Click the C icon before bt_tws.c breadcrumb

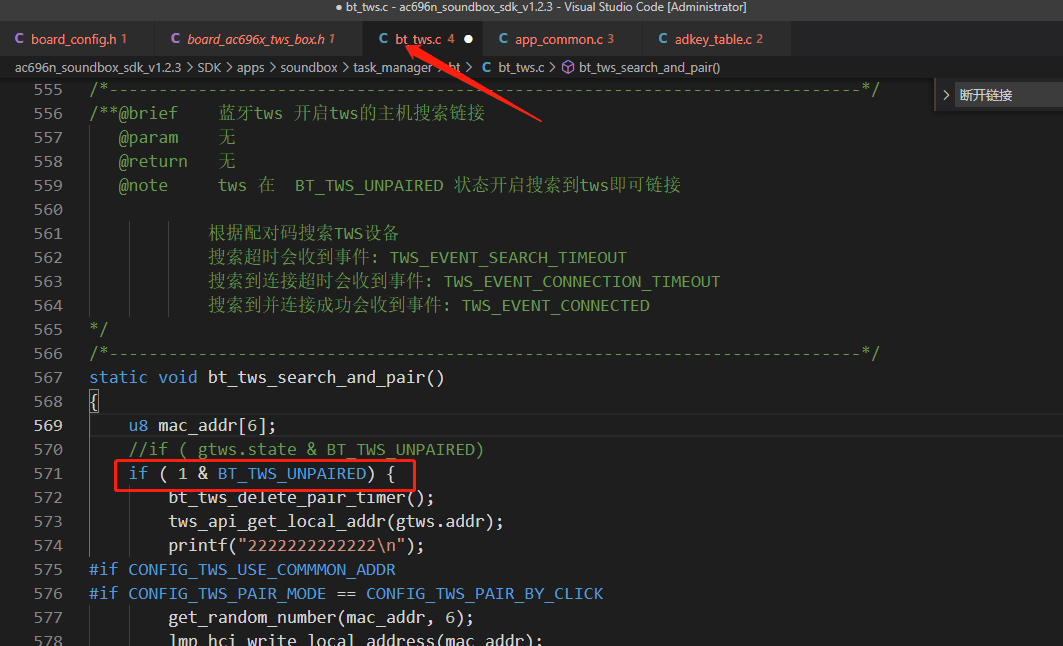pyautogui.click(x=486, y=67)
